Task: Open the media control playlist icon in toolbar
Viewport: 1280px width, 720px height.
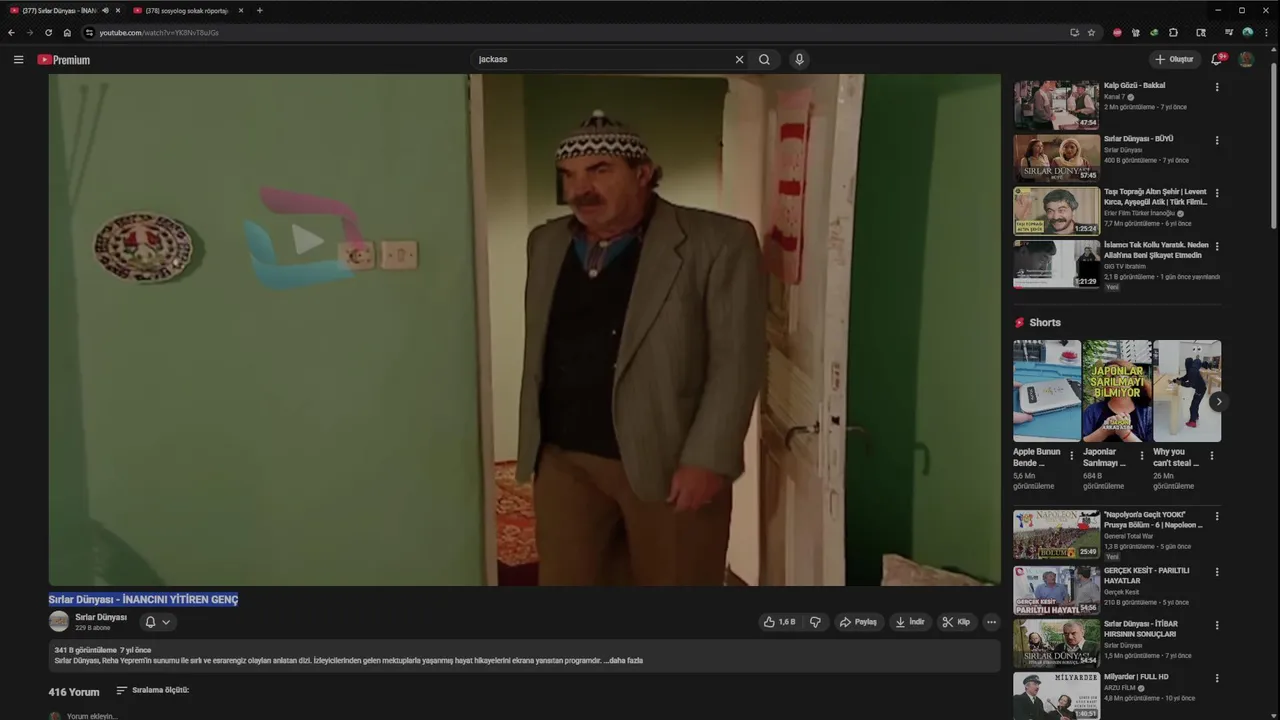Action: coord(1228,32)
